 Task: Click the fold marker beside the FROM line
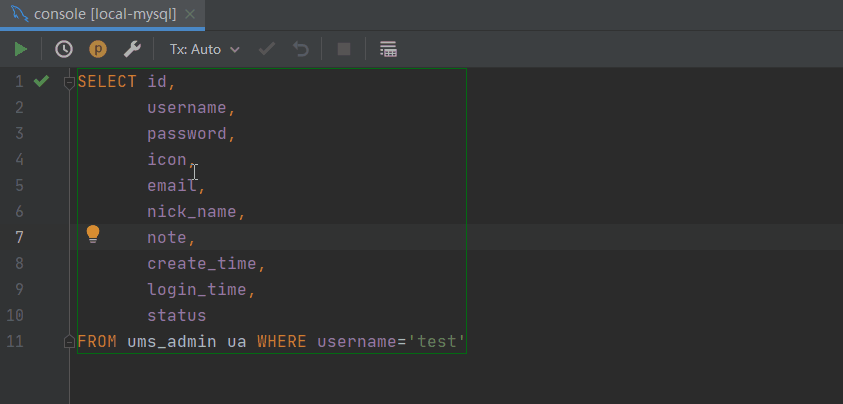coord(69,342)
